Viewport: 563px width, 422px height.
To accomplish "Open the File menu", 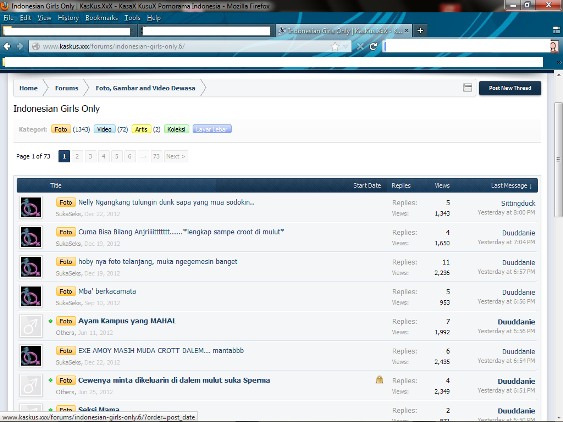I will (x=8, y=18).
